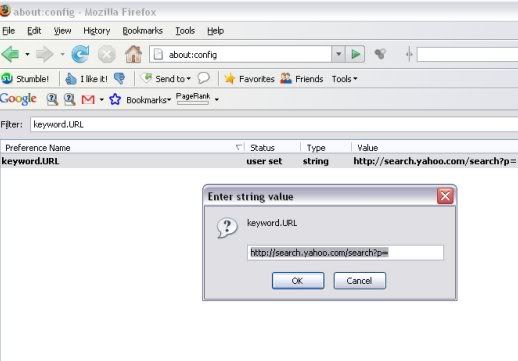518x361 pixels.
Task: Reload the page with the blue Refresh icon
Action: click(80, 54)
